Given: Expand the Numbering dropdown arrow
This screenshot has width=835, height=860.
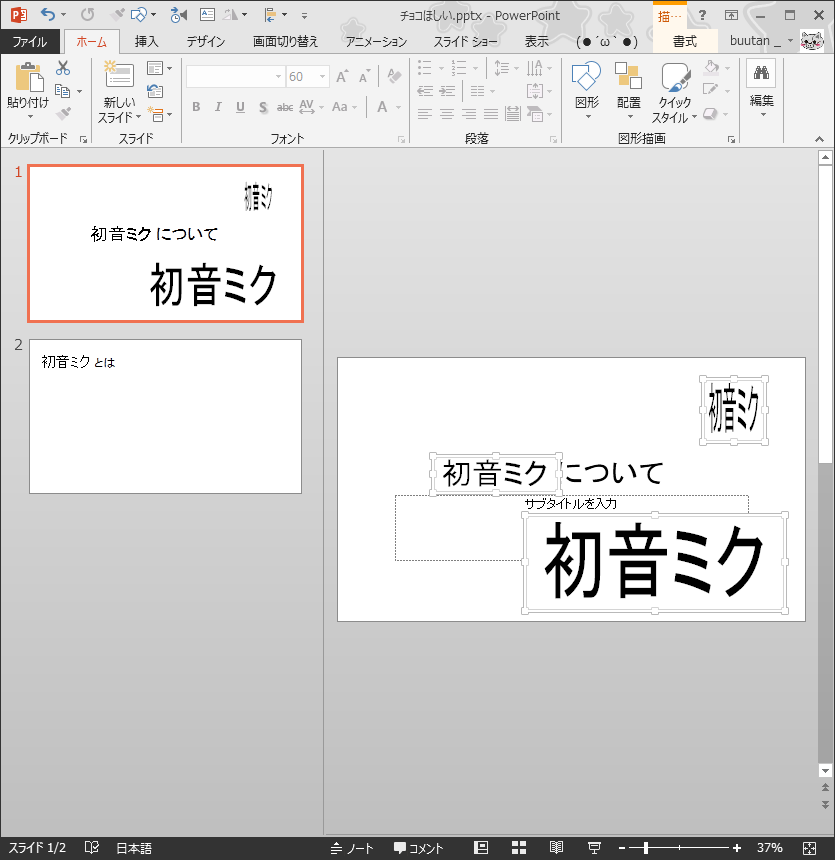Looking at the screenshot, I should click(476, 69).
